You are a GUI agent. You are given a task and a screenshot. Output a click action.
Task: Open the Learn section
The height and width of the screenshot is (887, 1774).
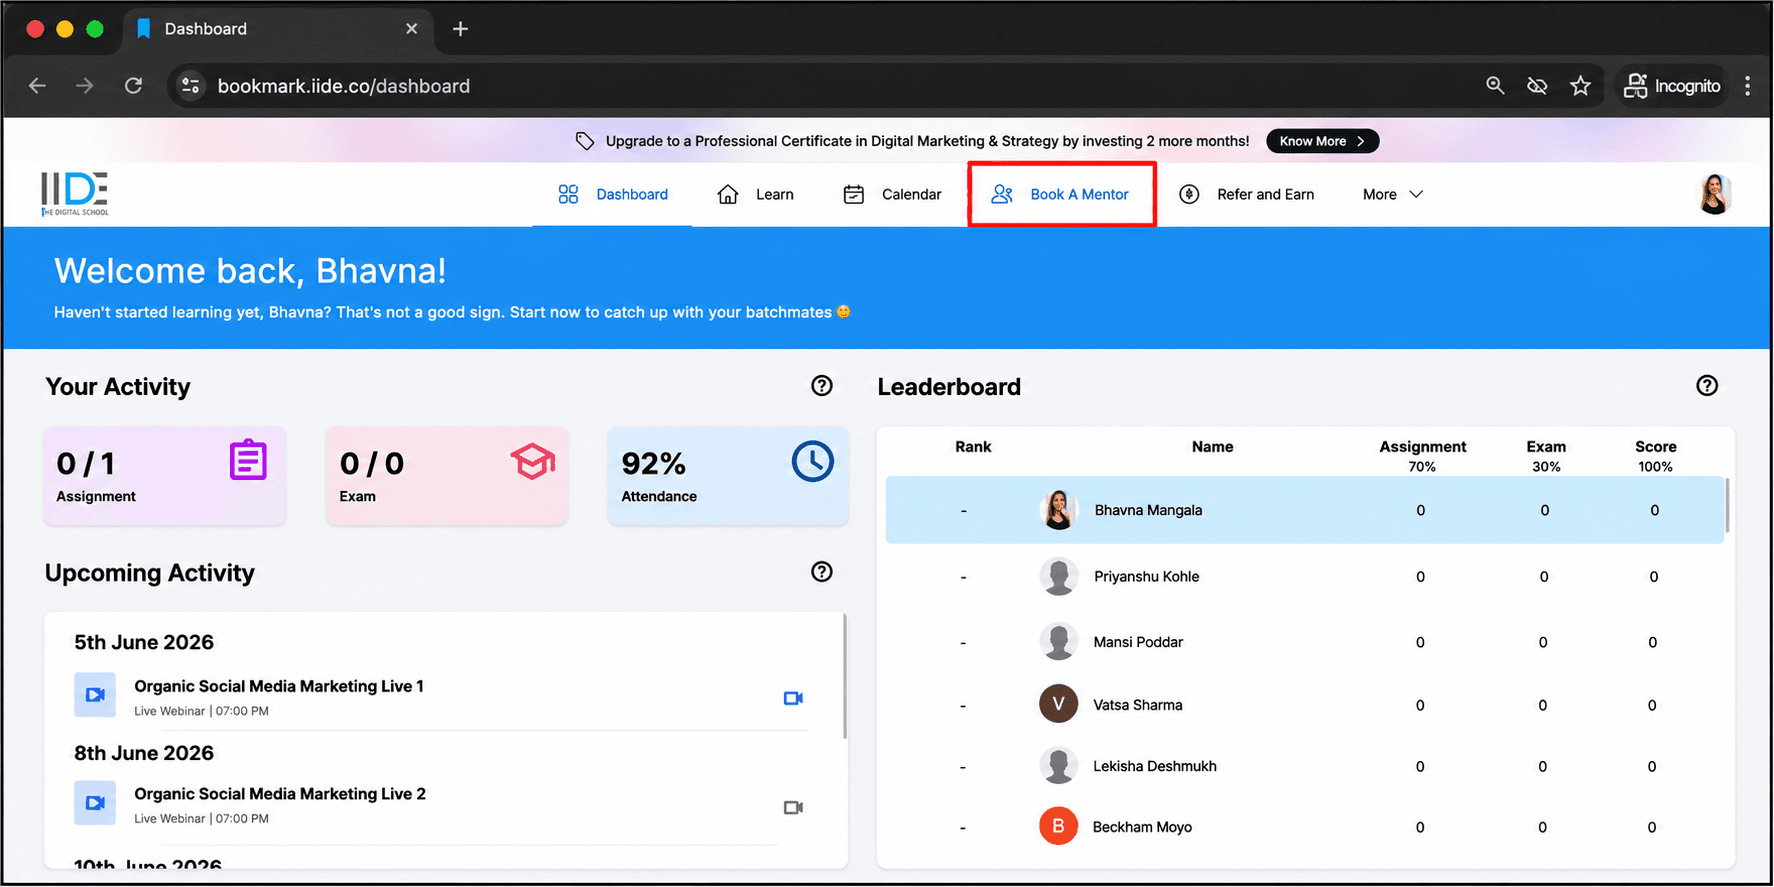[755, 194]
